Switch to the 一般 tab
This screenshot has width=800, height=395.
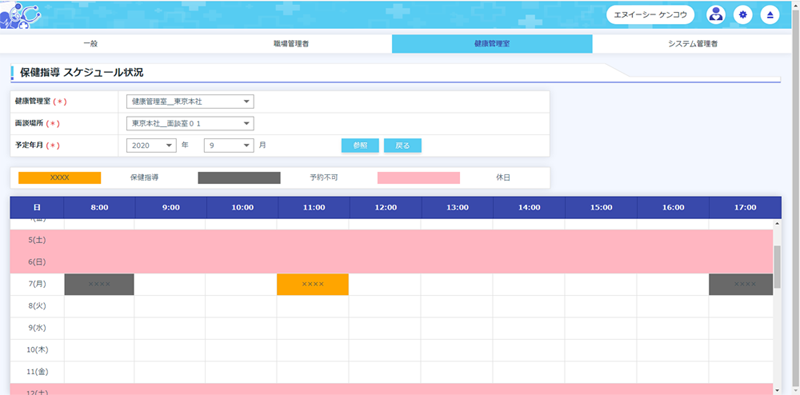(90, 44)
